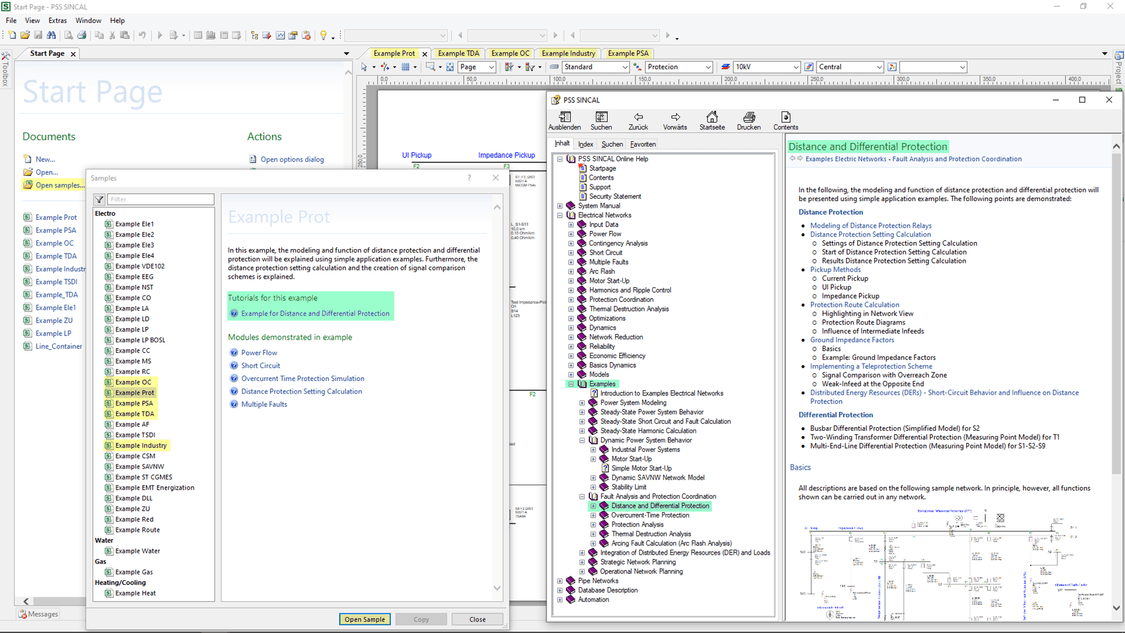Viewport: 1125px width, 633px height.
Task: Open Example ZU from the Start Page recent list
Action: click(54, 321)
